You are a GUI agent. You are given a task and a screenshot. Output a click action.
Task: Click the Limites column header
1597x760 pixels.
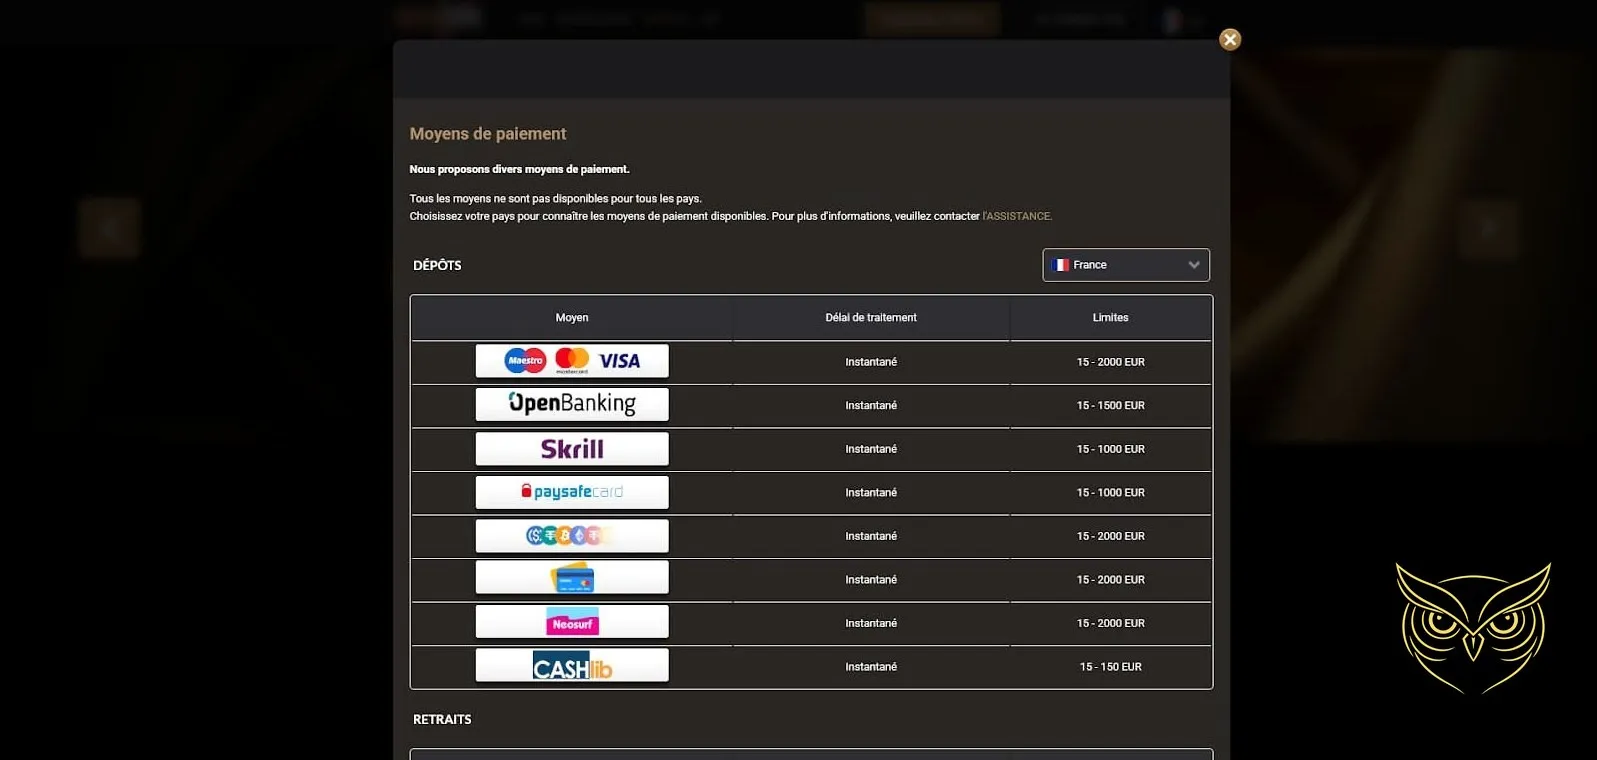click(x=1110, y=318)
